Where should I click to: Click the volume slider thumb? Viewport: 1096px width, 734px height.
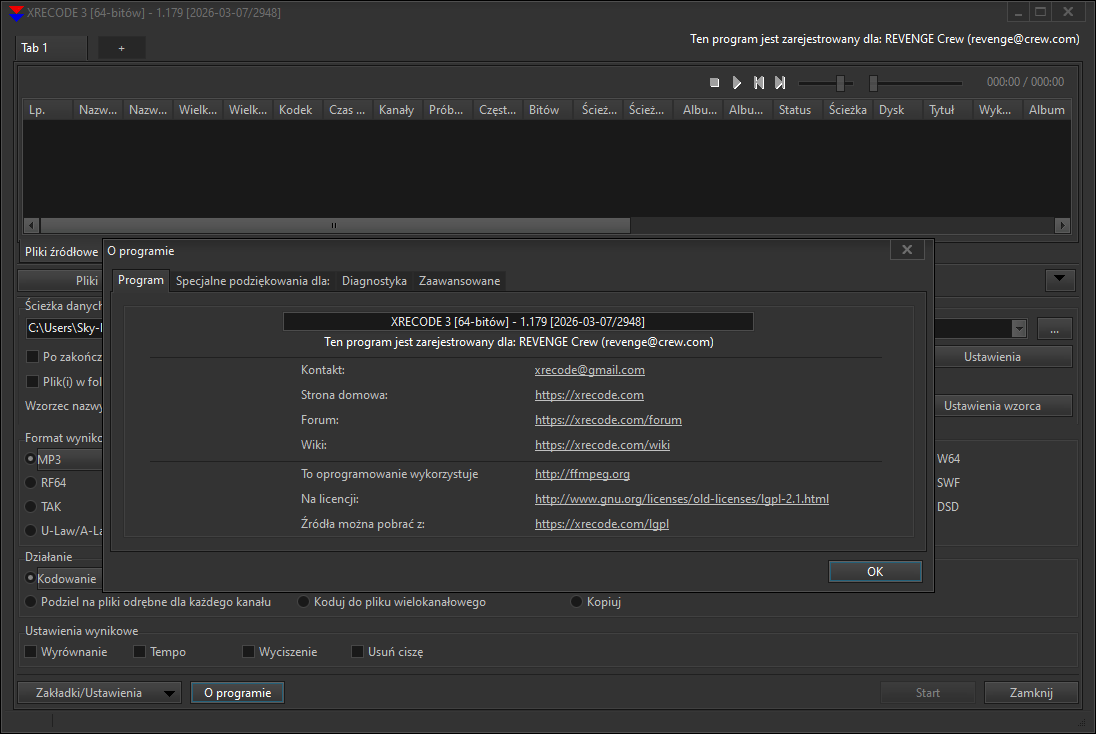click(841, 83)
